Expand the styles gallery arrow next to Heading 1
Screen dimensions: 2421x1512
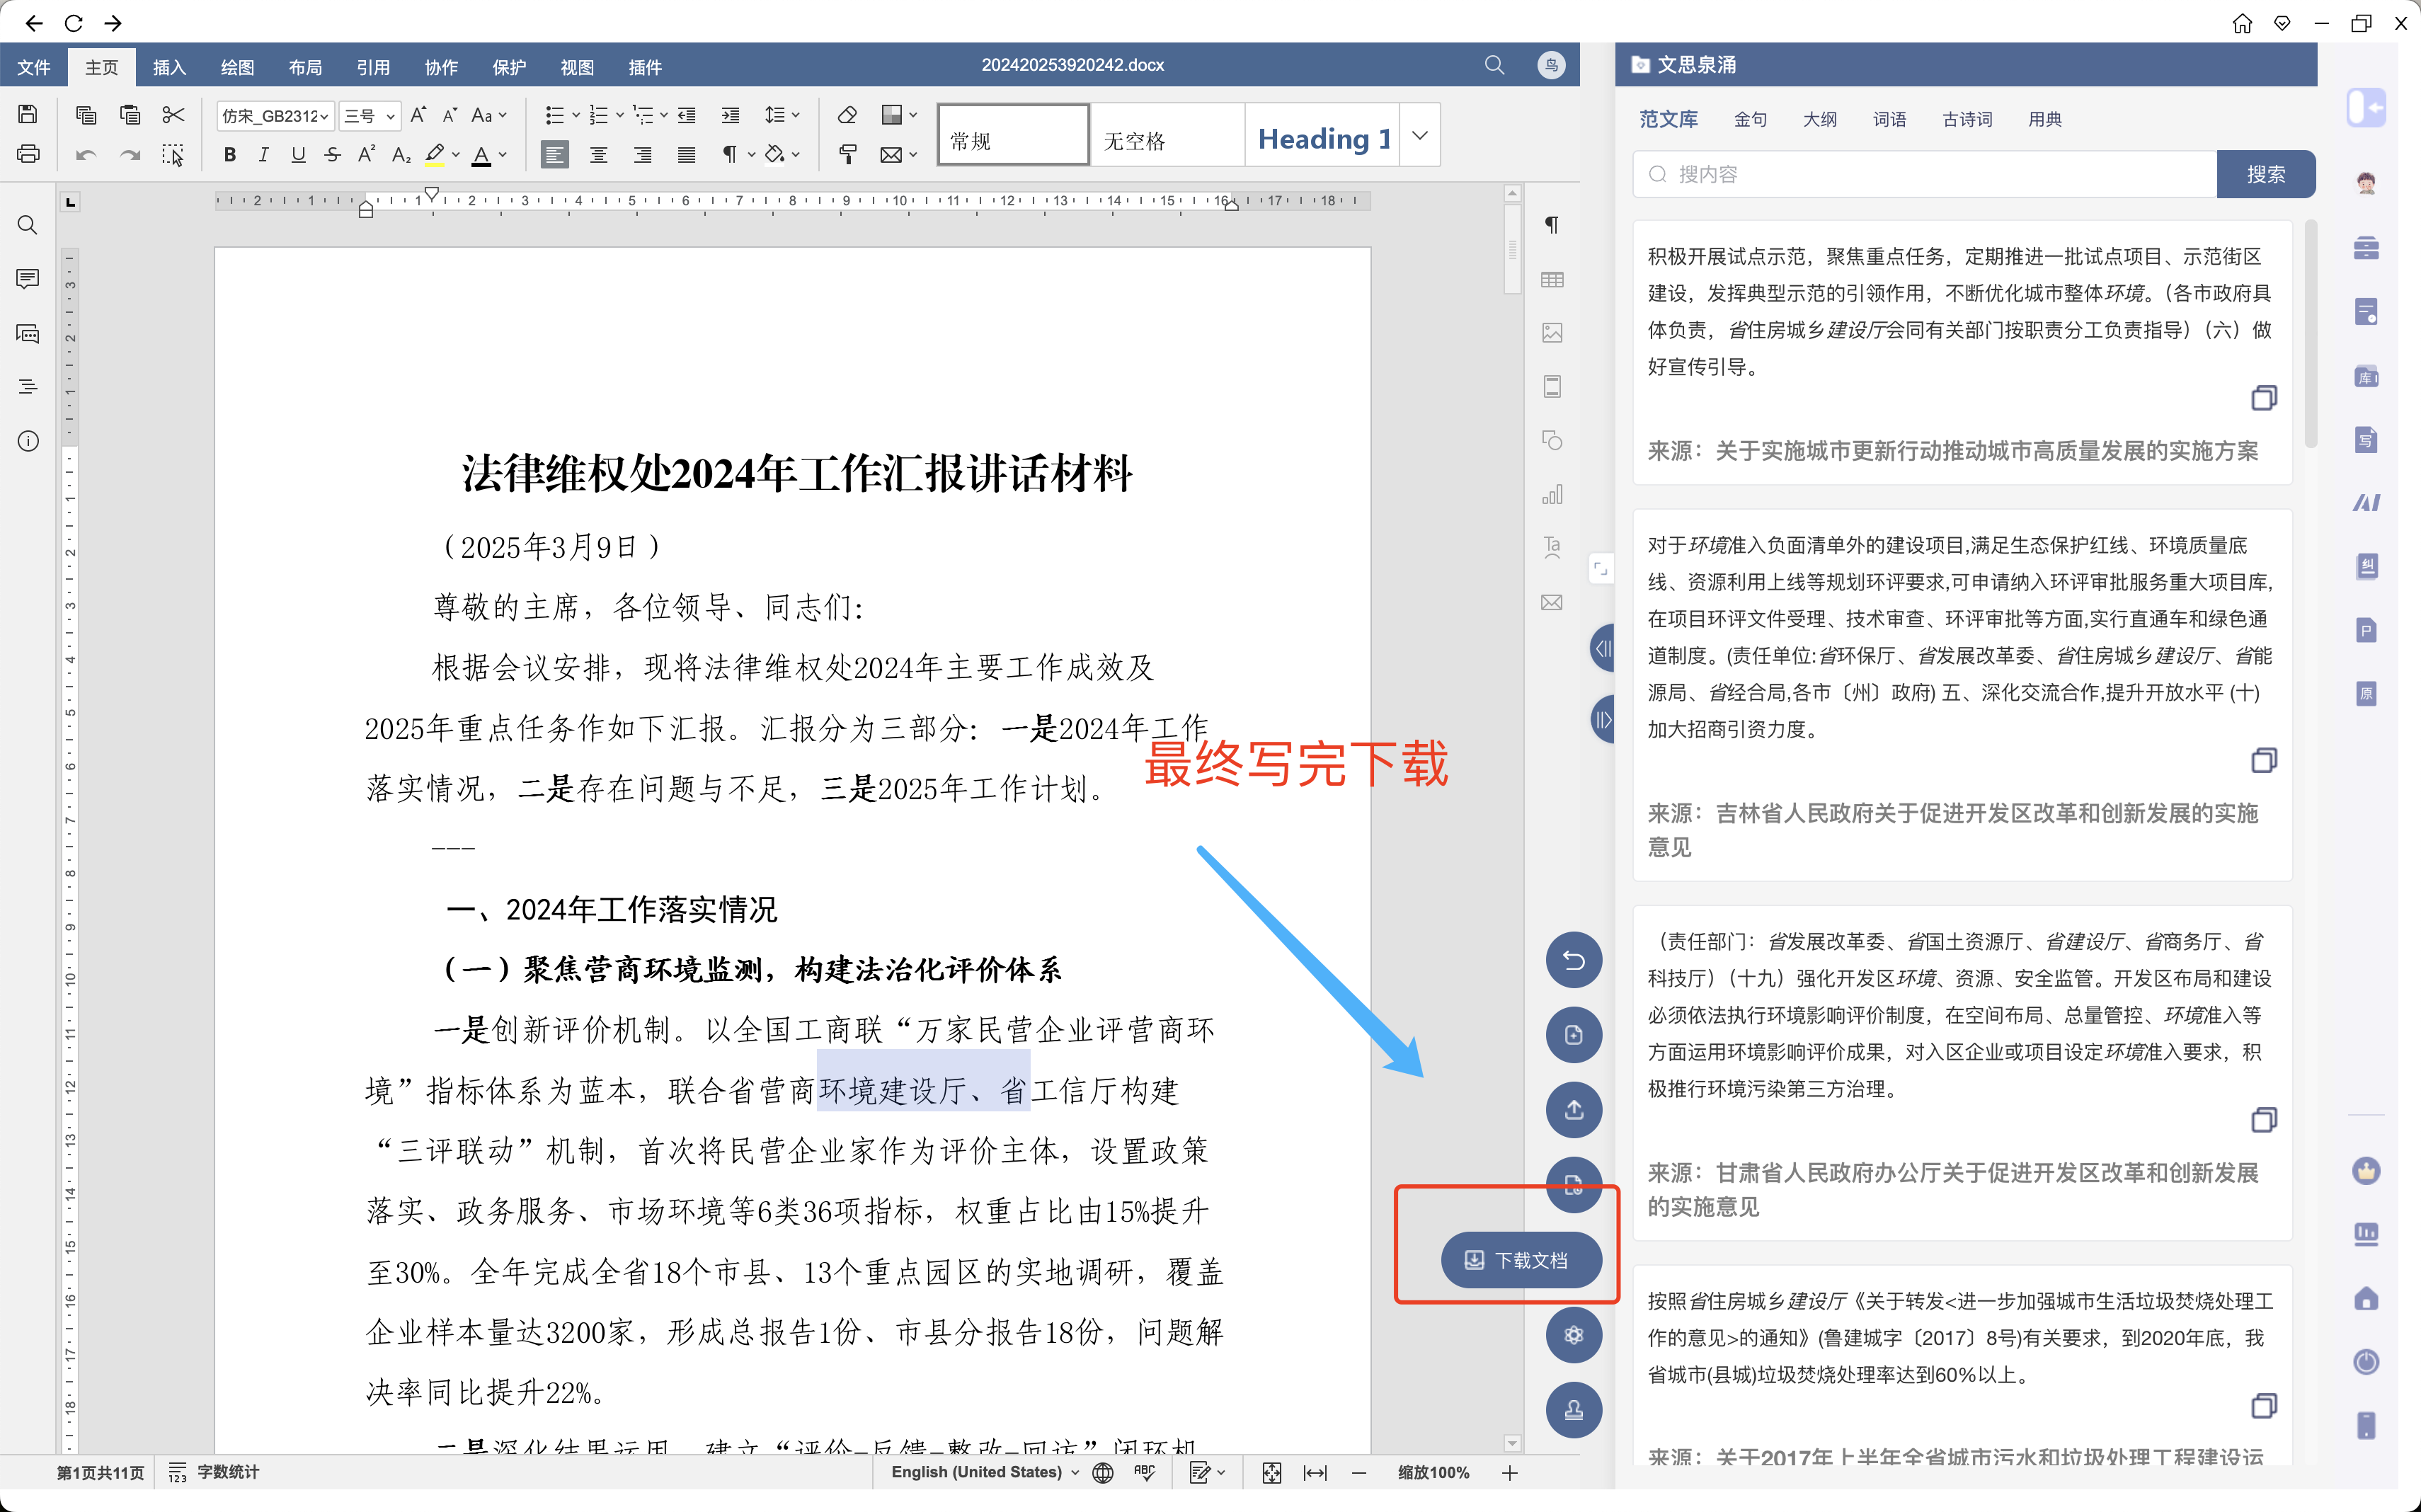(x=1419, y=135)
